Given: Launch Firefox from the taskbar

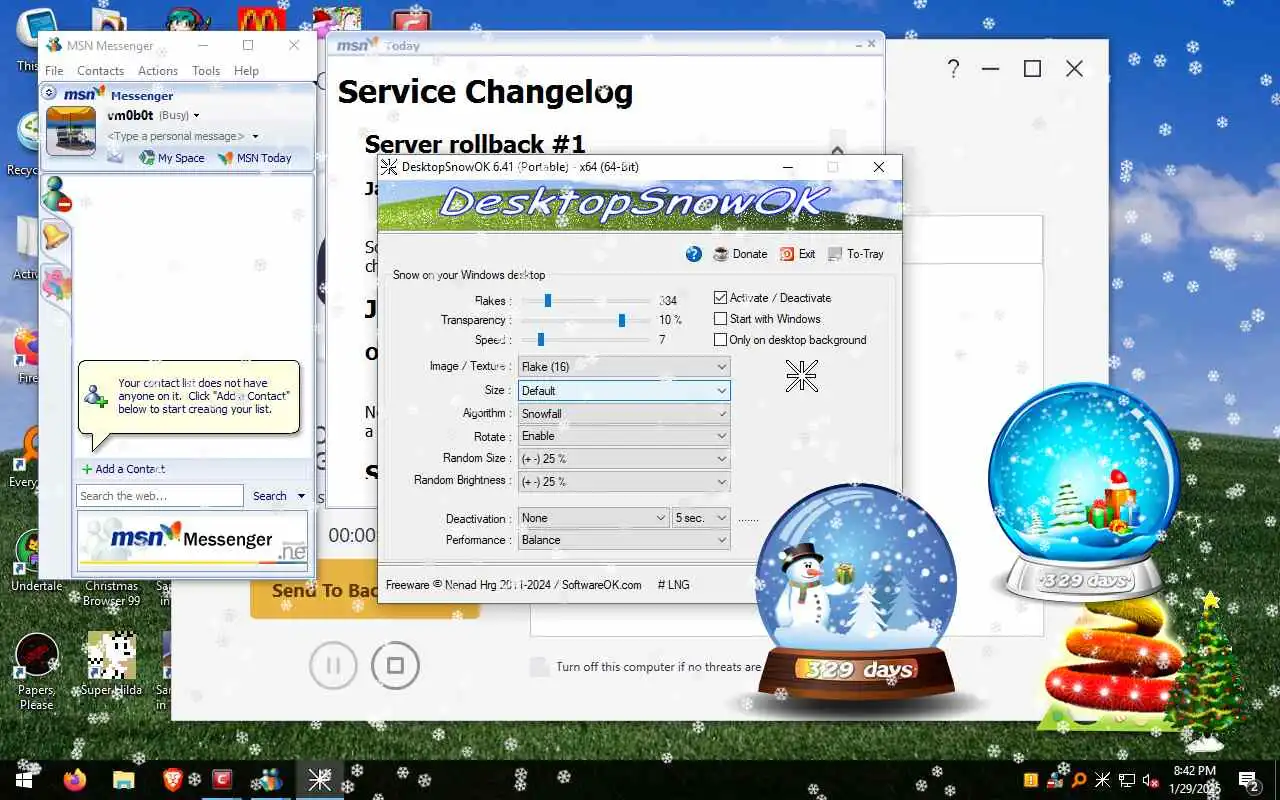Looking at the screenshot, I should [x=75, y=779].
